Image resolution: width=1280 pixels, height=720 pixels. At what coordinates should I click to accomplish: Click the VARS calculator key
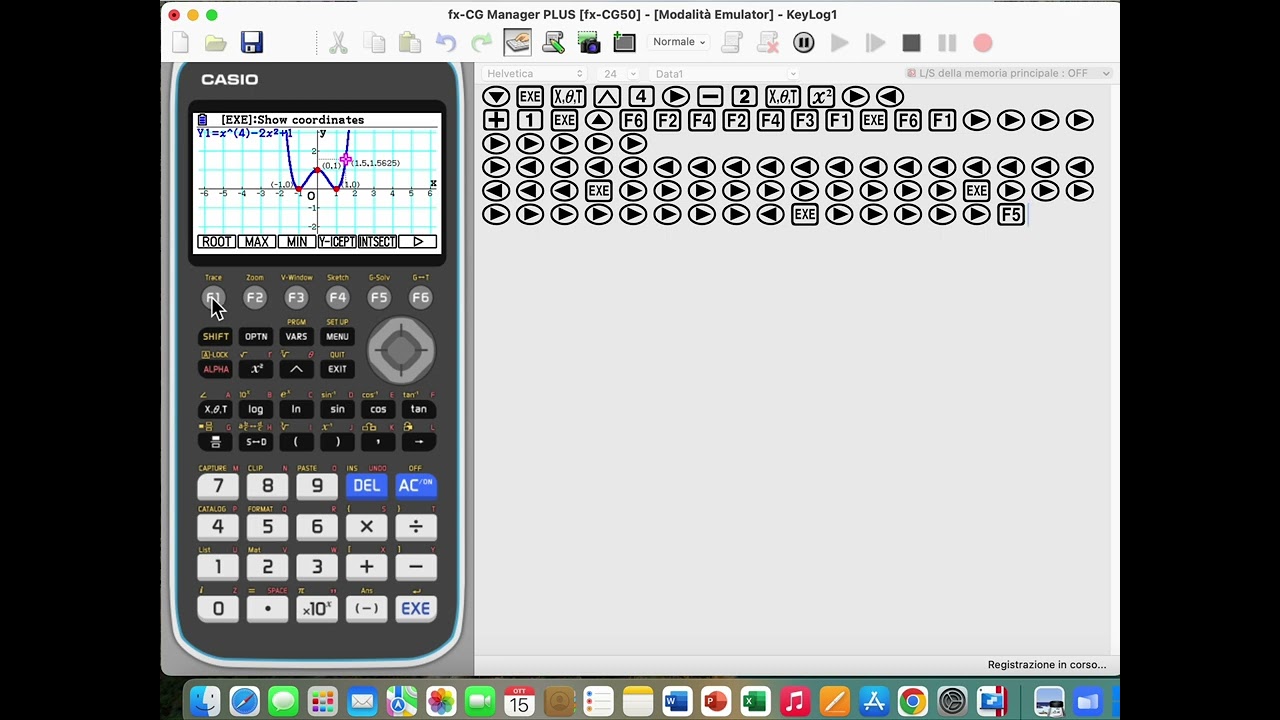tap(296, 337)
